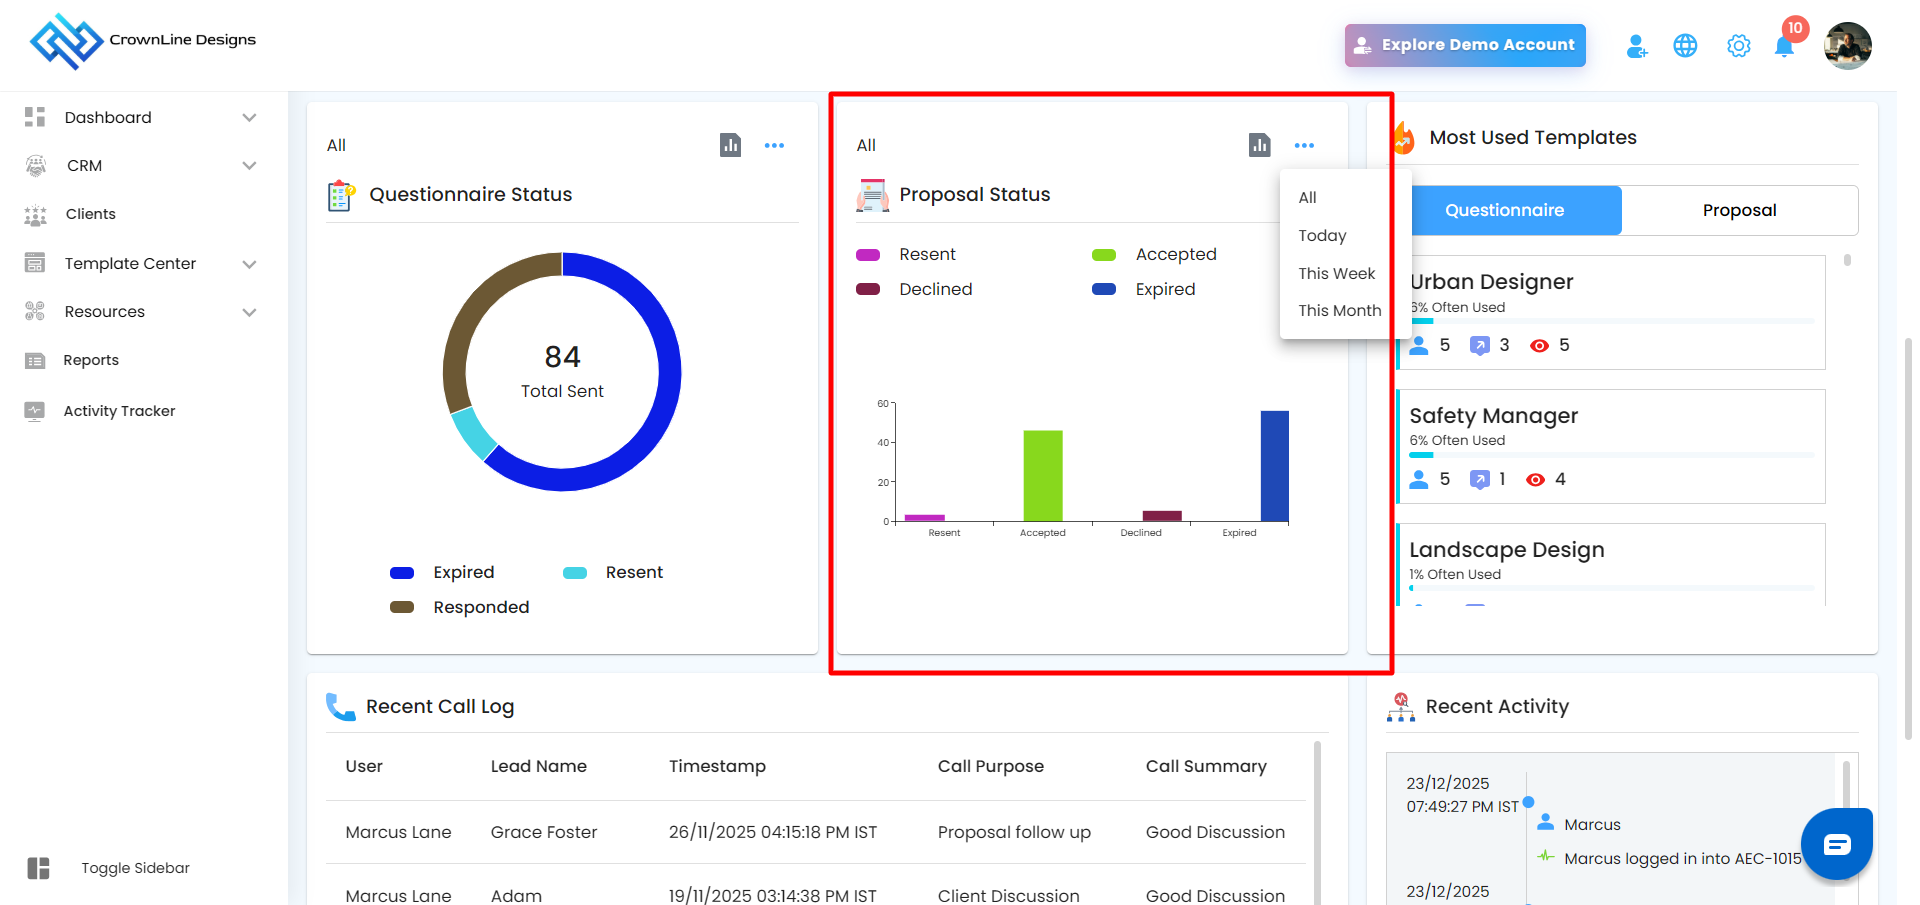Screen dimensions: 1920x905
Task: Click the profile avatar photo
Action: (x=1847, y=46)
